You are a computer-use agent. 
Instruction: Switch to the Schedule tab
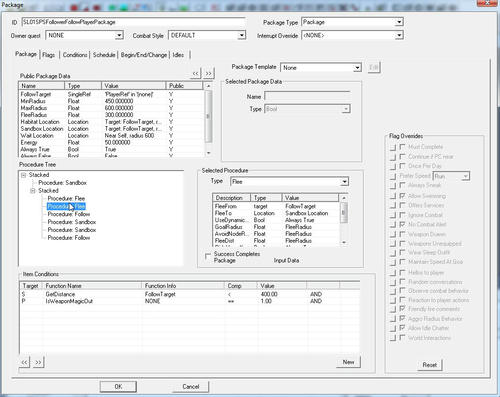(x=104, y=55)
